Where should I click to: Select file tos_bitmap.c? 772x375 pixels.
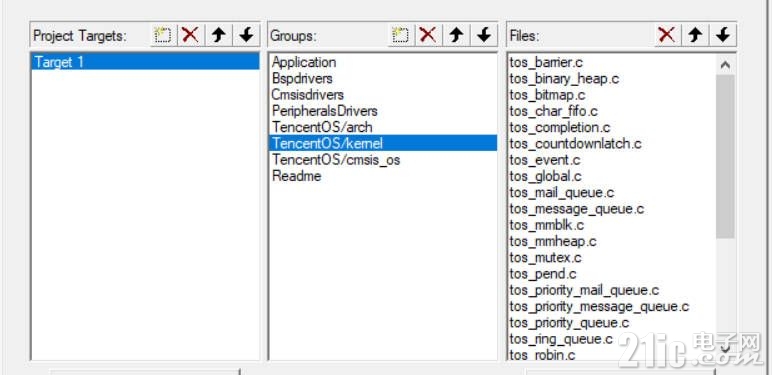tap(547, 95)
